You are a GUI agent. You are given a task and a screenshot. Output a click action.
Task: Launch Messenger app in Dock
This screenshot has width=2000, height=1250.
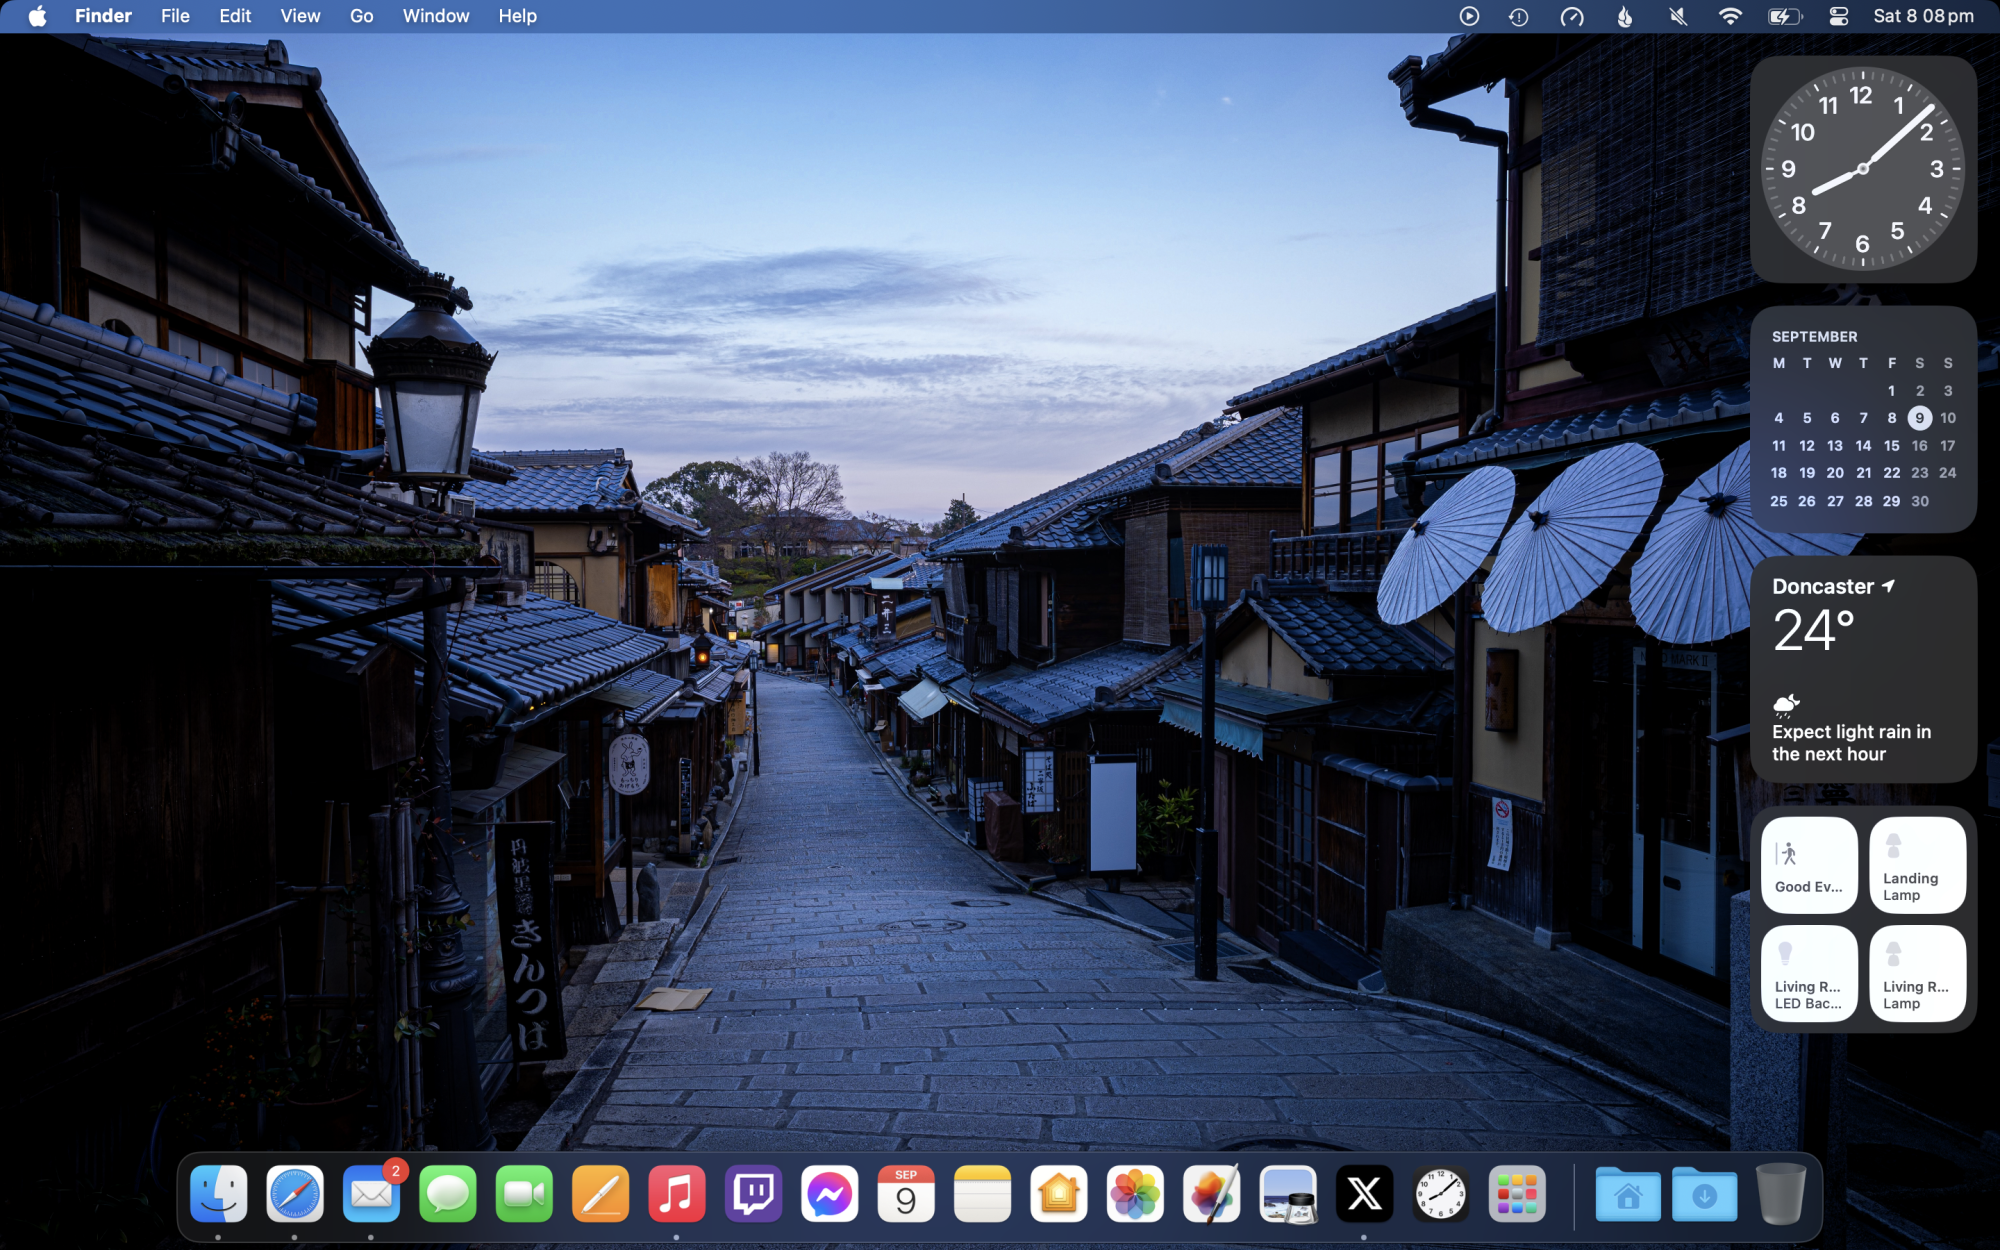(829, 1193)
